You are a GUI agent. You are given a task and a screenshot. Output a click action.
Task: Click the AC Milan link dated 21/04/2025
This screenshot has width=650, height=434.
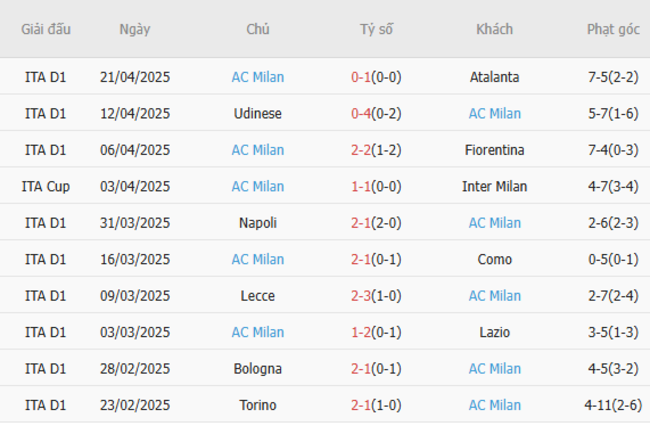pyautogui.click(x=257, y=77)
